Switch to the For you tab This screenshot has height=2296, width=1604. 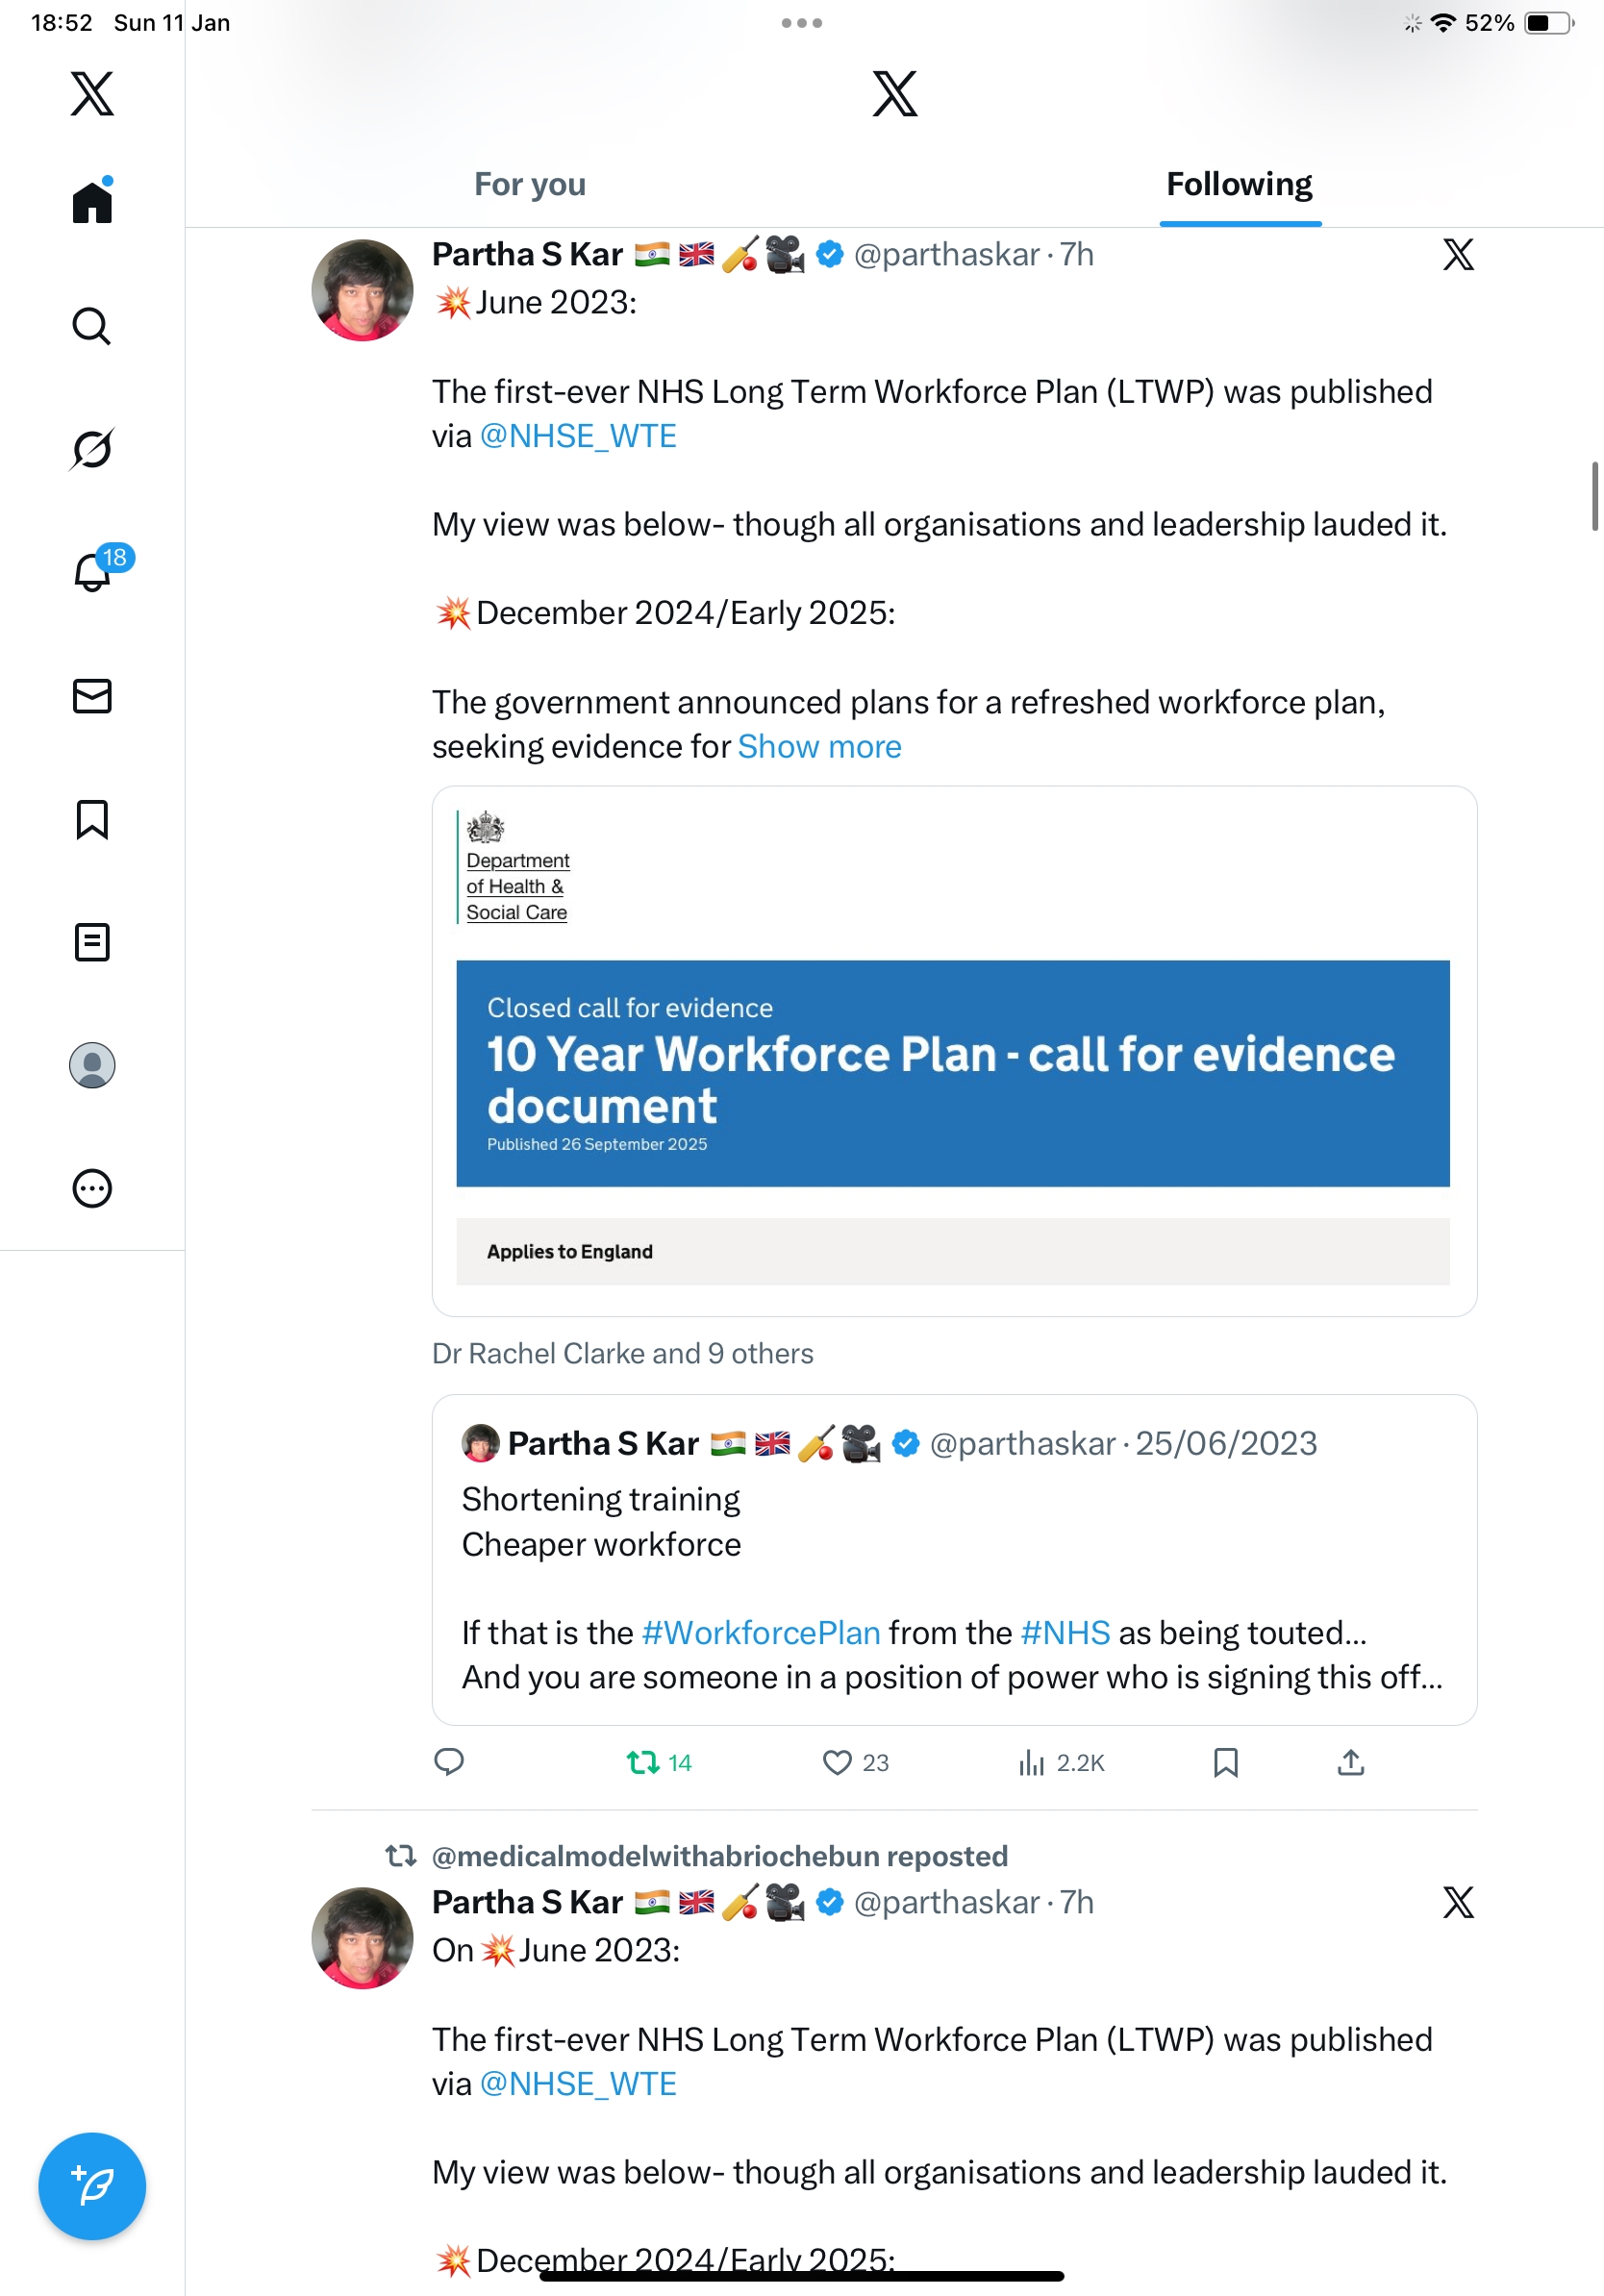530,185
